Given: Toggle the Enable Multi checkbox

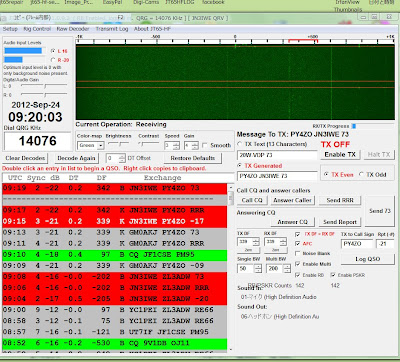Looking at the screenshot, I should (x=298, y=264).
